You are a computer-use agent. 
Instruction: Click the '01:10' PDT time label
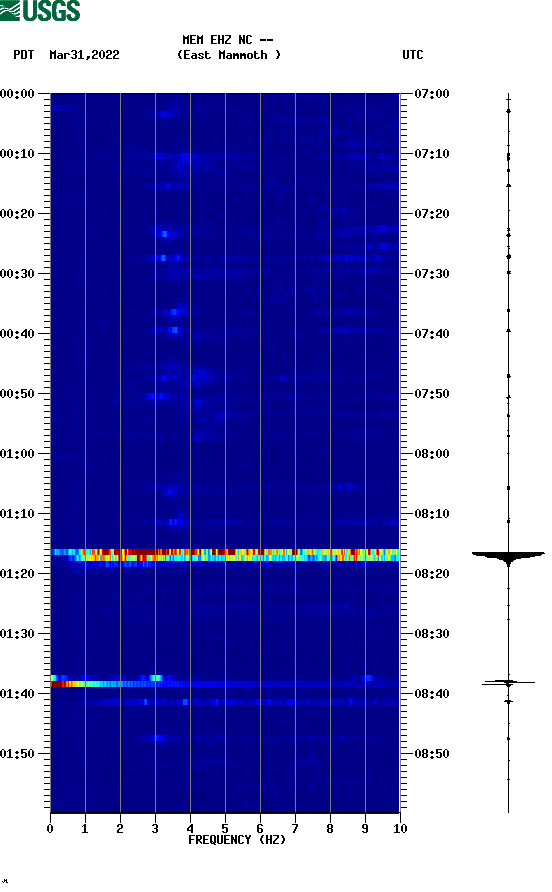[x=18, y=514]
